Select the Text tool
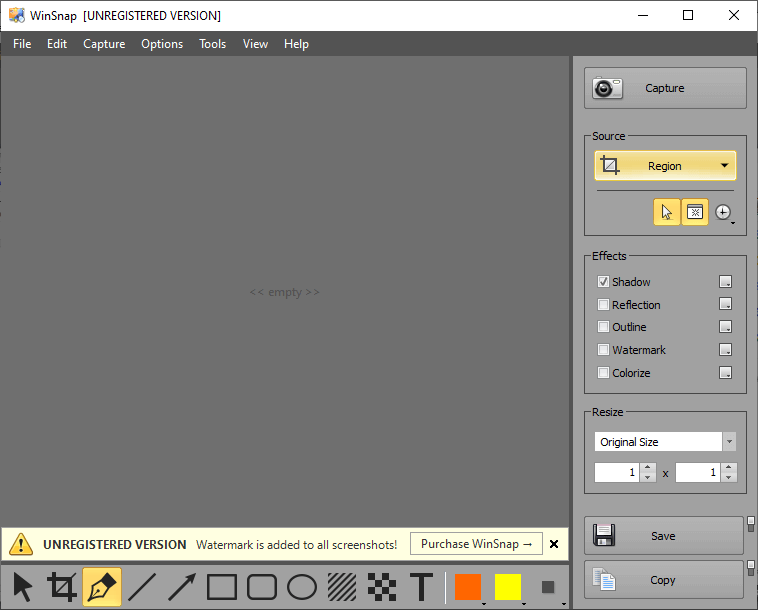Viewport: 758px width, 610px height. tap(422, 587)
